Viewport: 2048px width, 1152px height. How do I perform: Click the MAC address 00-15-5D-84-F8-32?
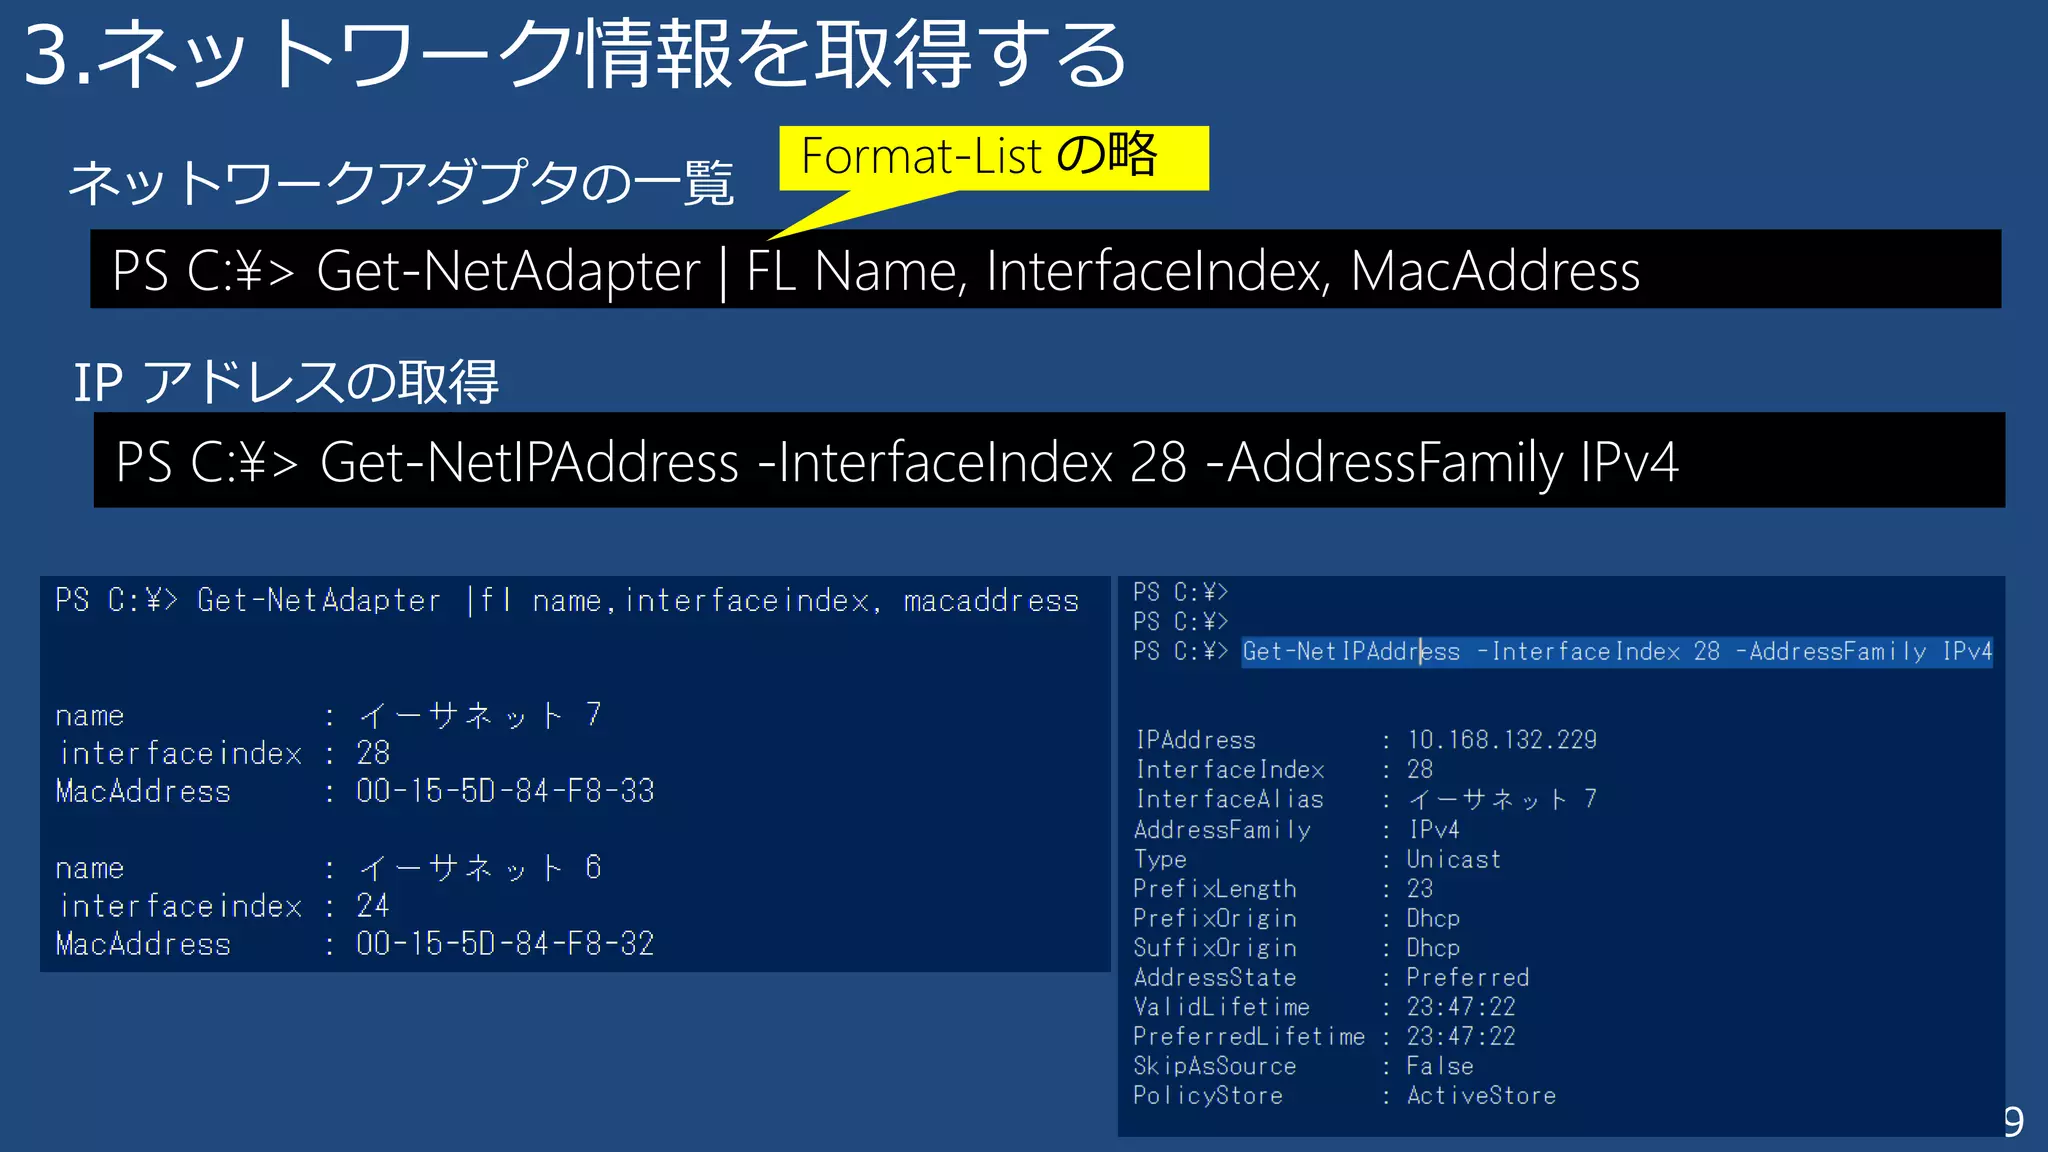505,944
